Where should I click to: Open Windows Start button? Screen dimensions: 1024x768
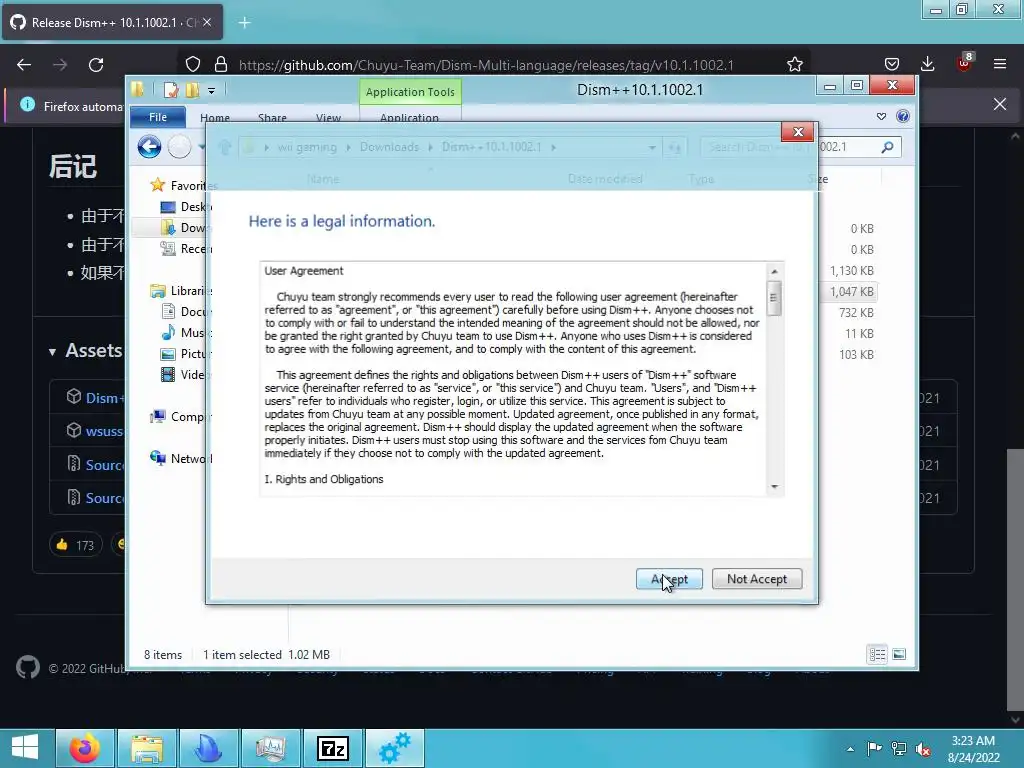pyautogui.click(x=25, y=748)
